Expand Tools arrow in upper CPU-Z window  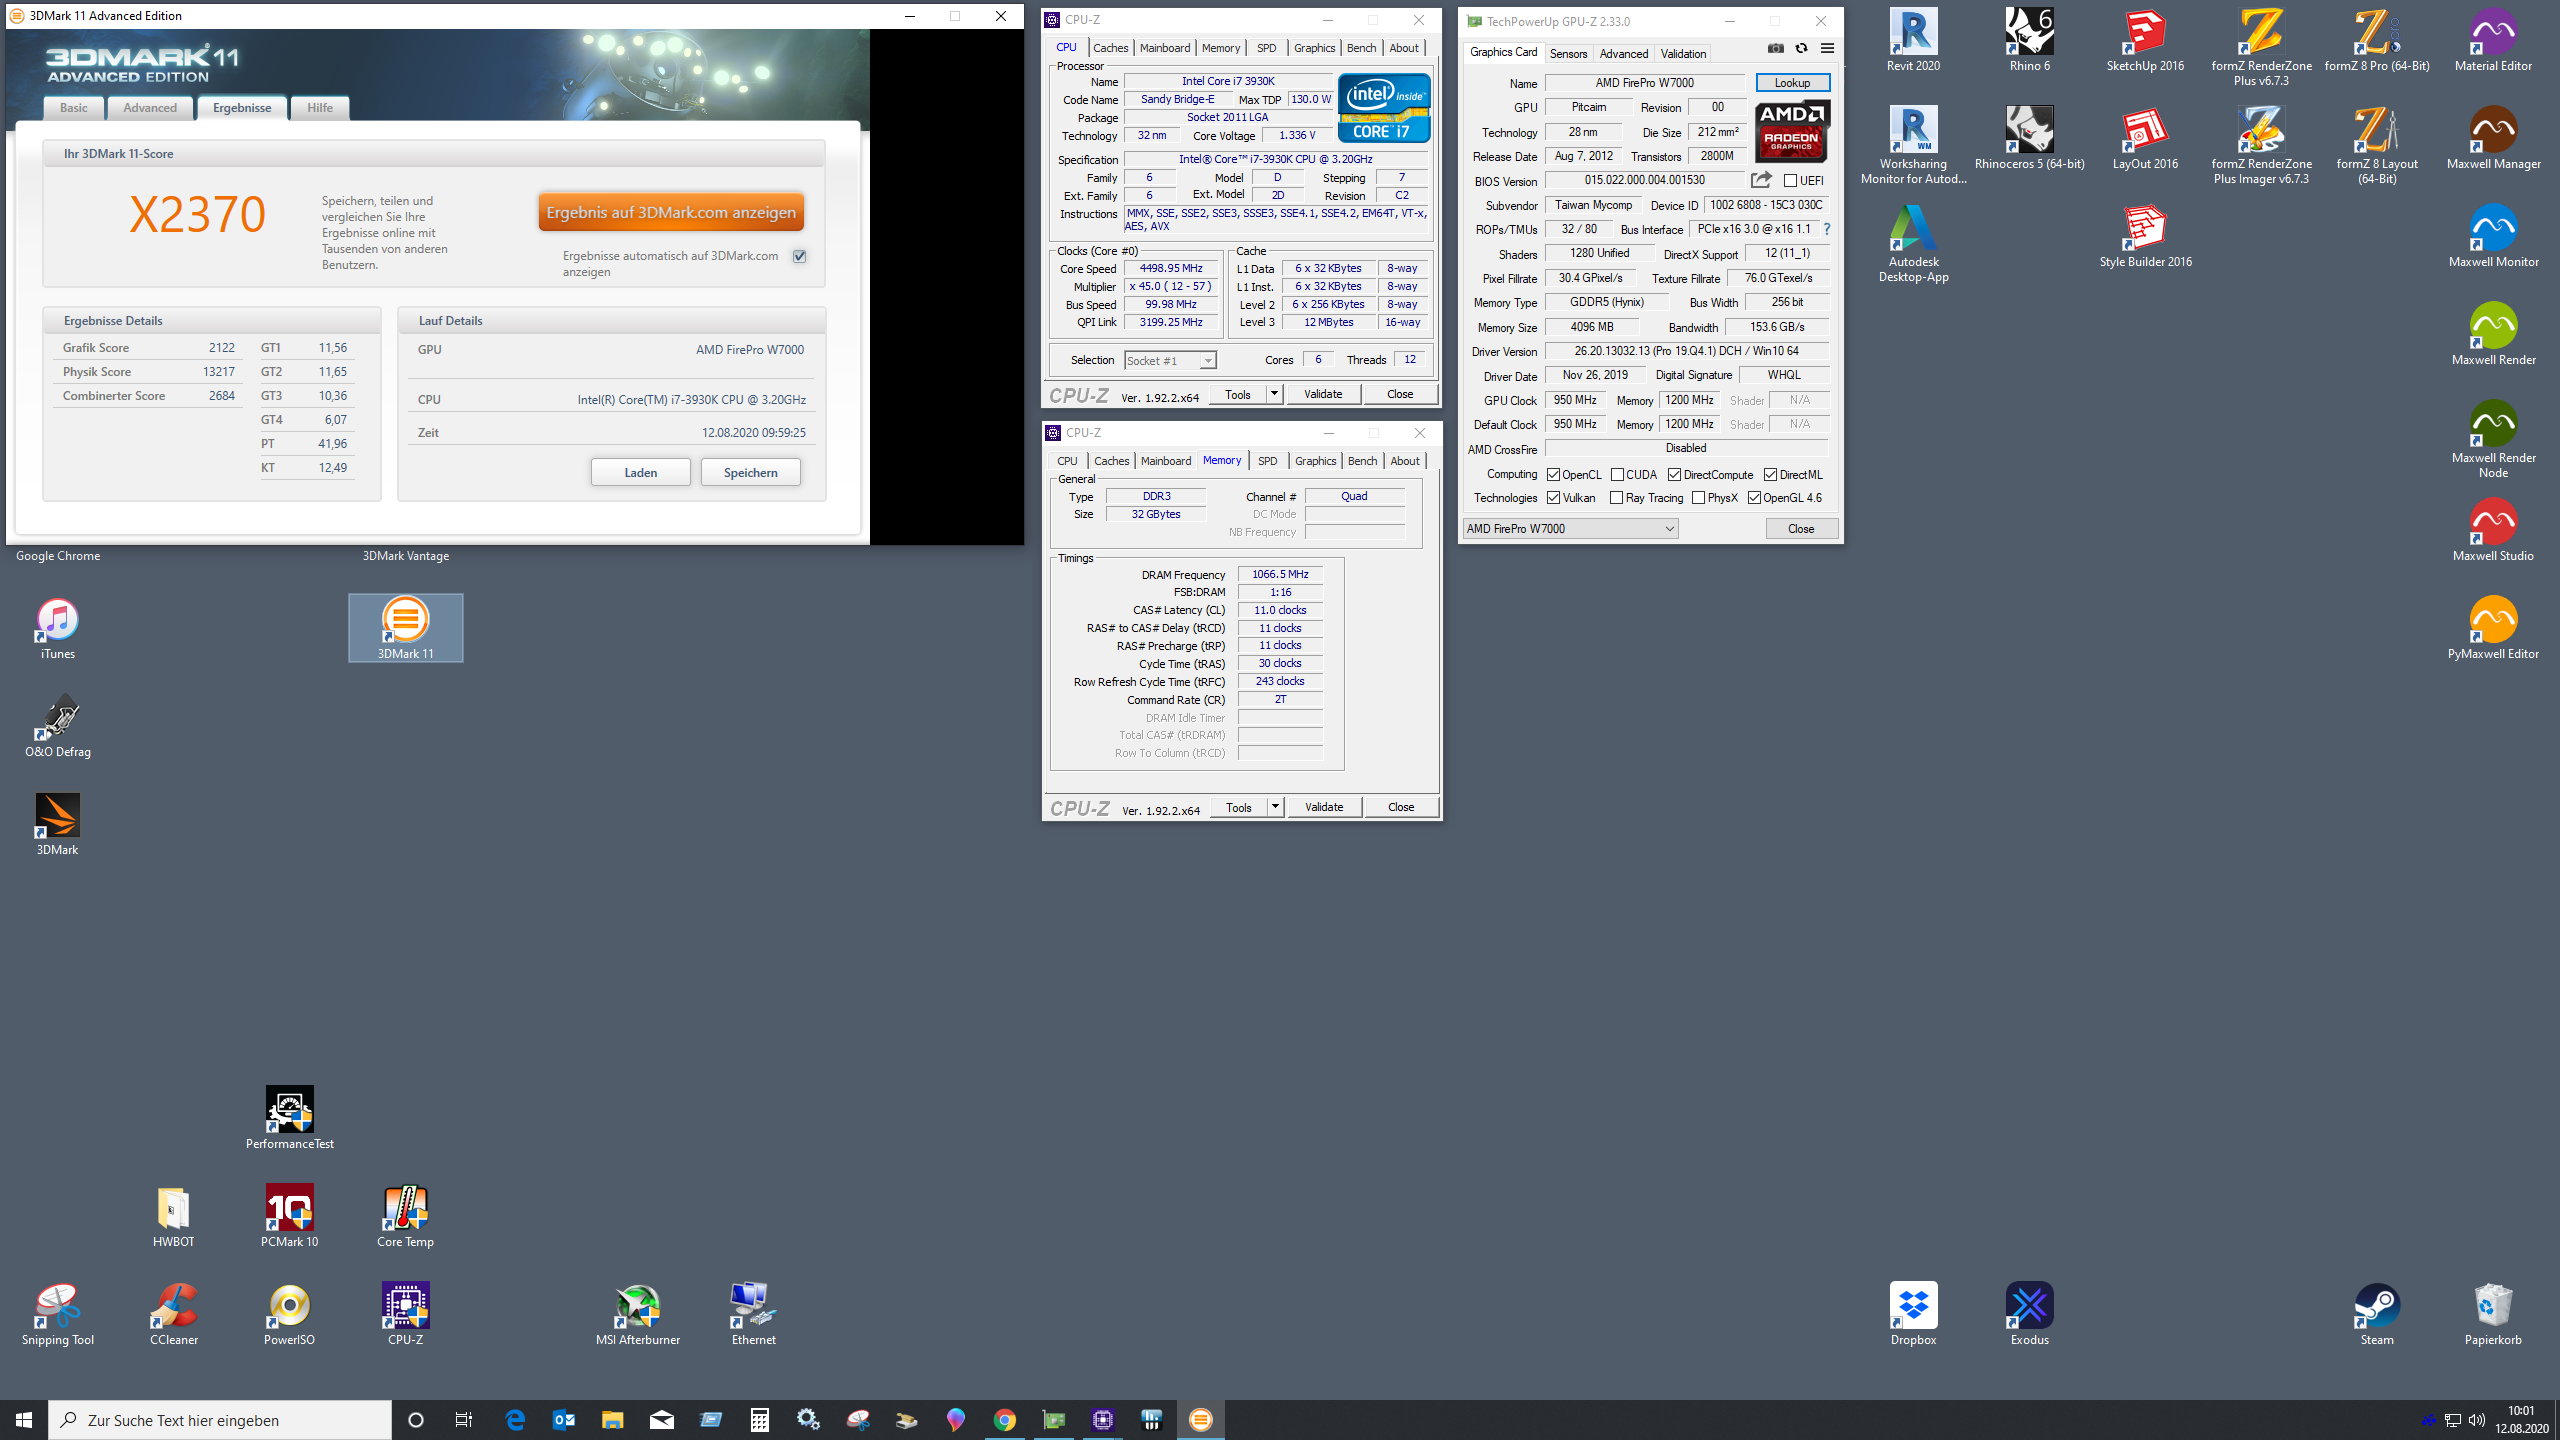(1274, 394)
